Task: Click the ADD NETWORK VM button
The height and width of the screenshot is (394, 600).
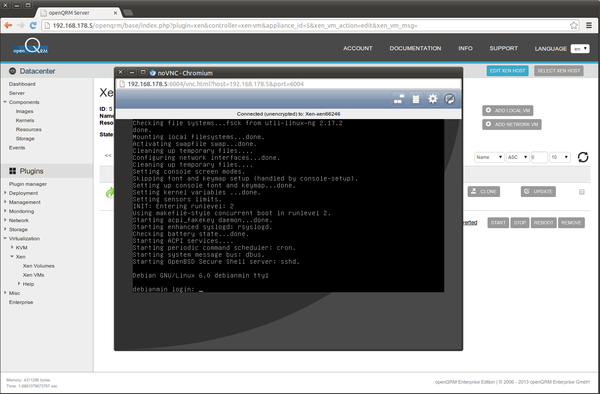Action: pos(512,124)
